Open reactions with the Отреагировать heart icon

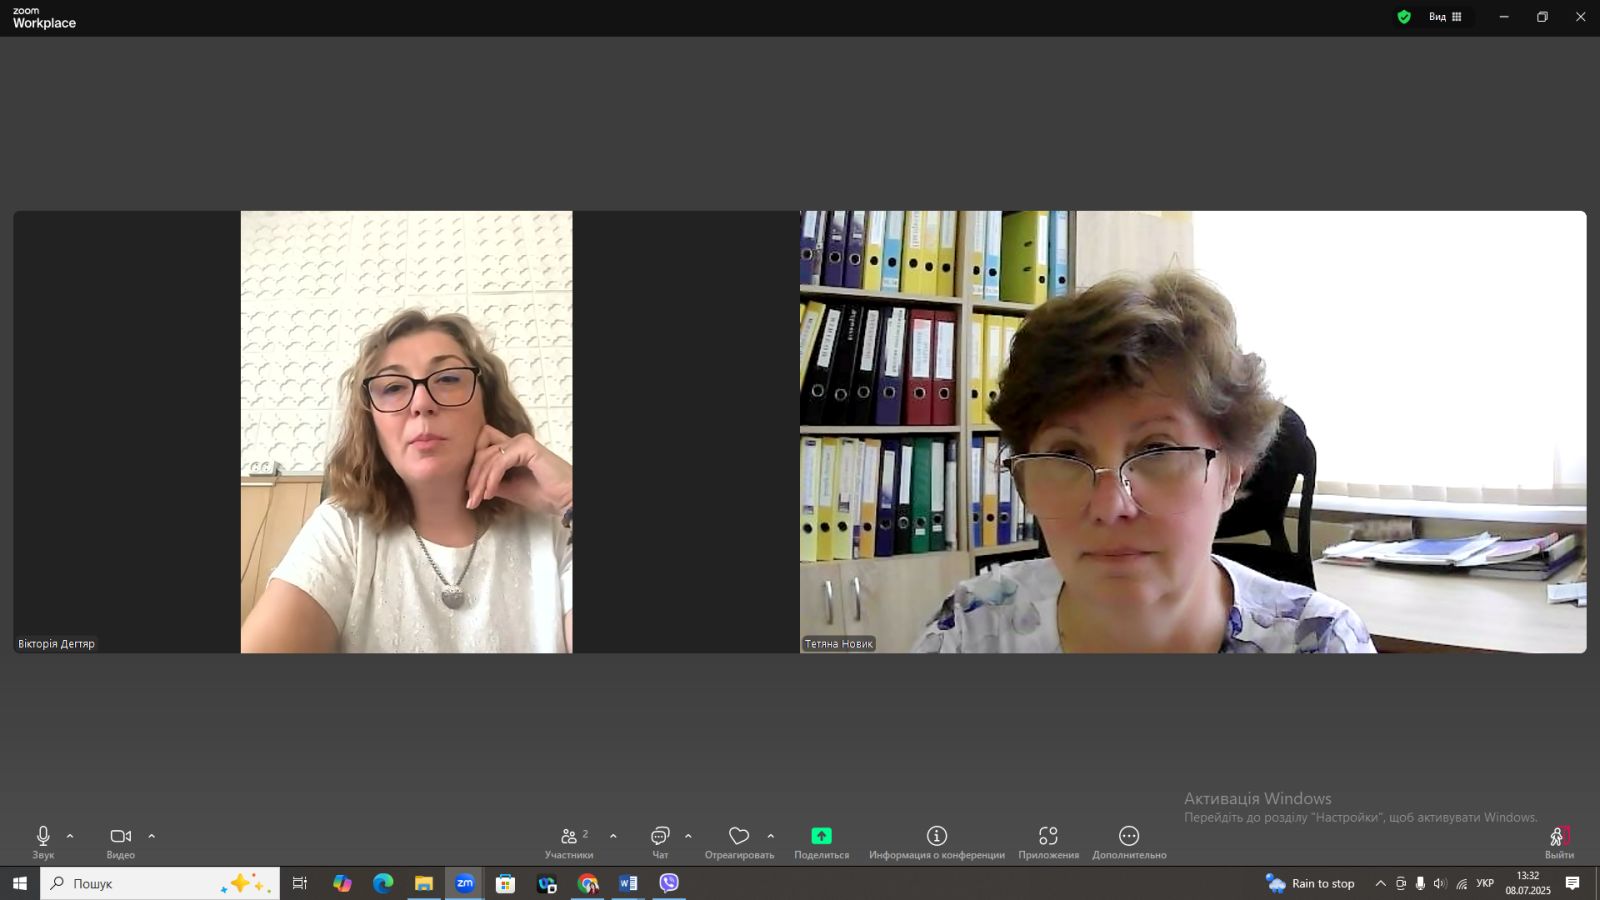pyautogui.click(x=739, y=840)
